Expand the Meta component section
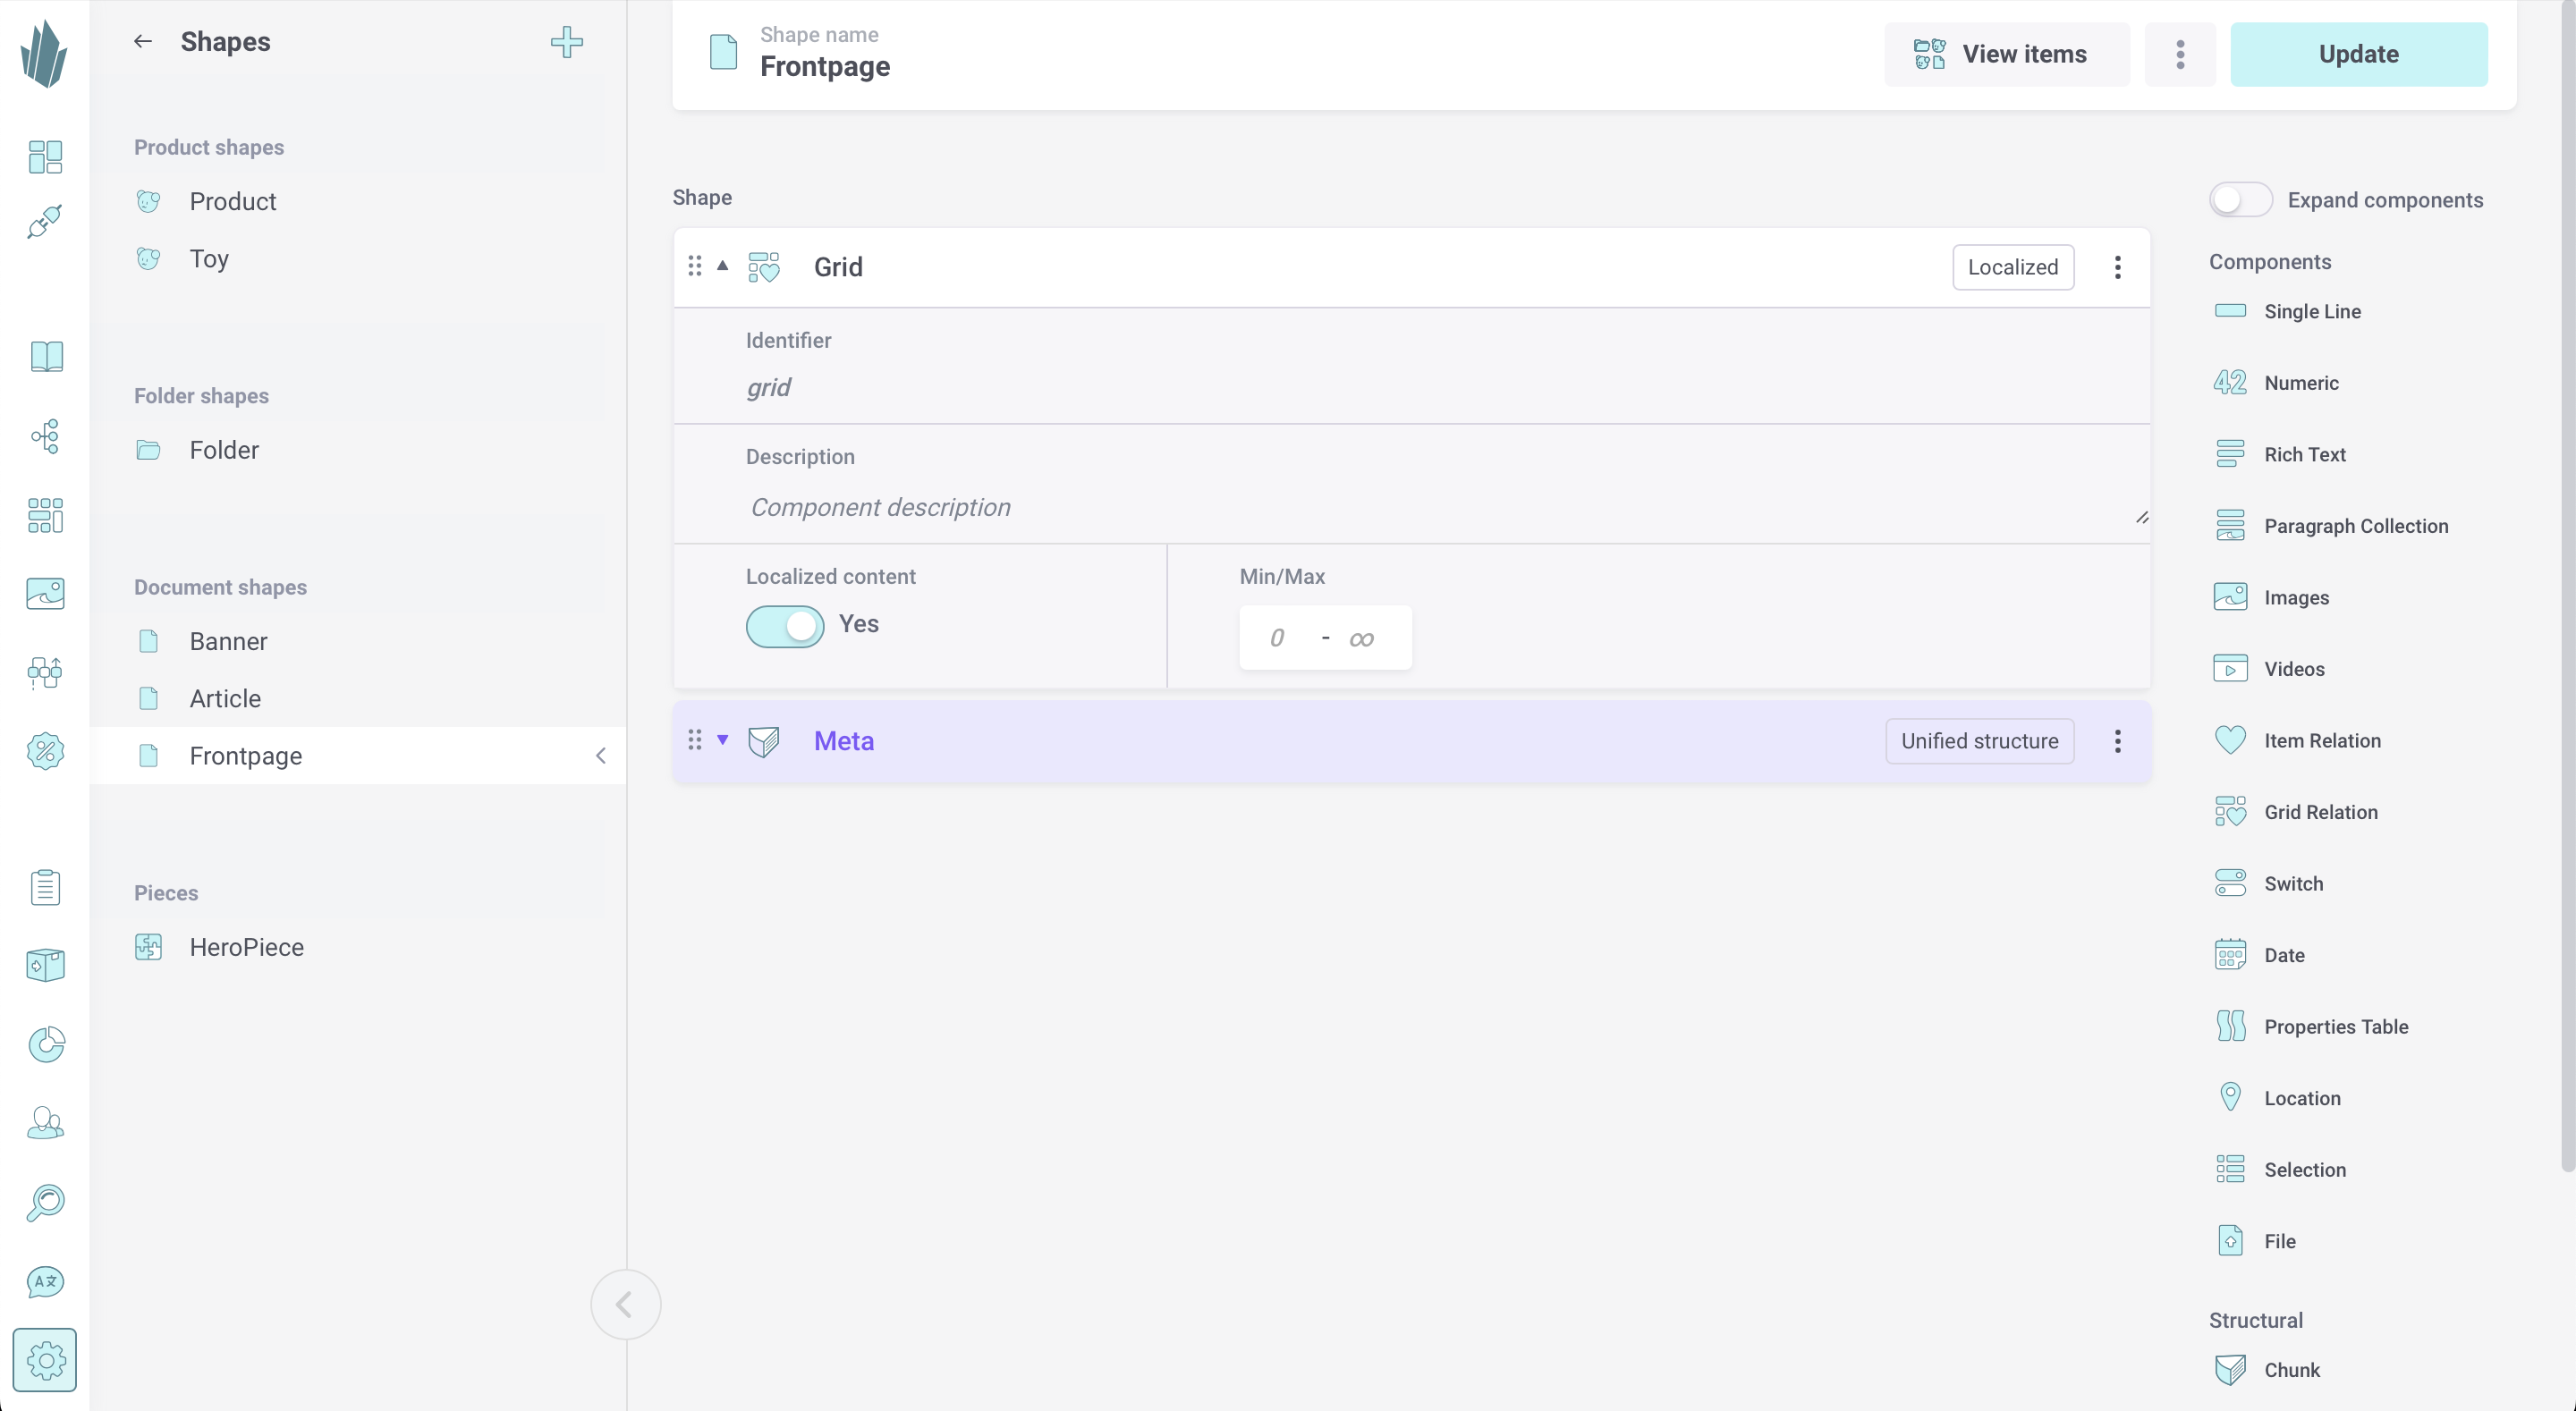The width and height of the screenshot is (2576, 1411). click(721, 740)
